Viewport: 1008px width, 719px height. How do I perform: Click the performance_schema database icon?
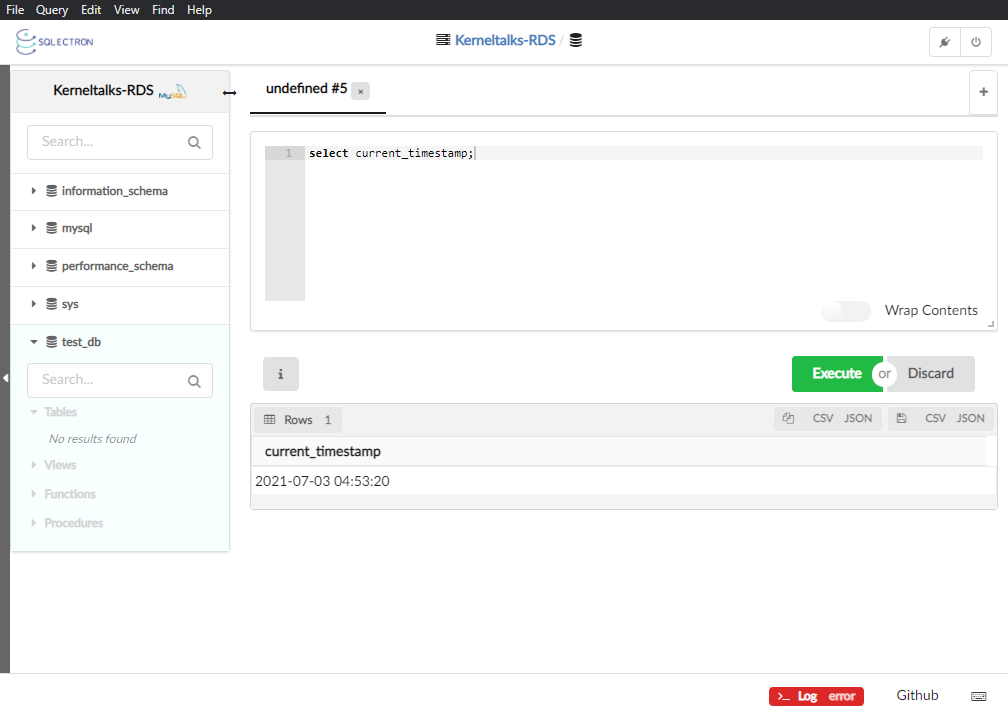pos(51,266)
